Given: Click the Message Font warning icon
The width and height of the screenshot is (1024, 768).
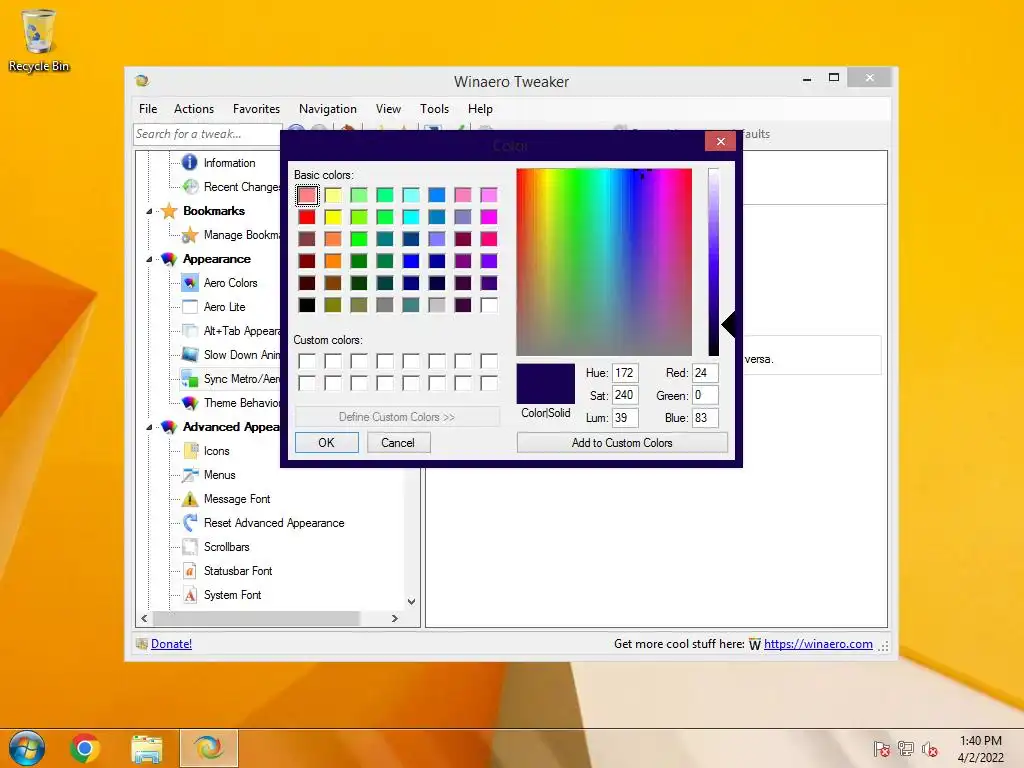Looking at the screenshot, I should [190, 499].
